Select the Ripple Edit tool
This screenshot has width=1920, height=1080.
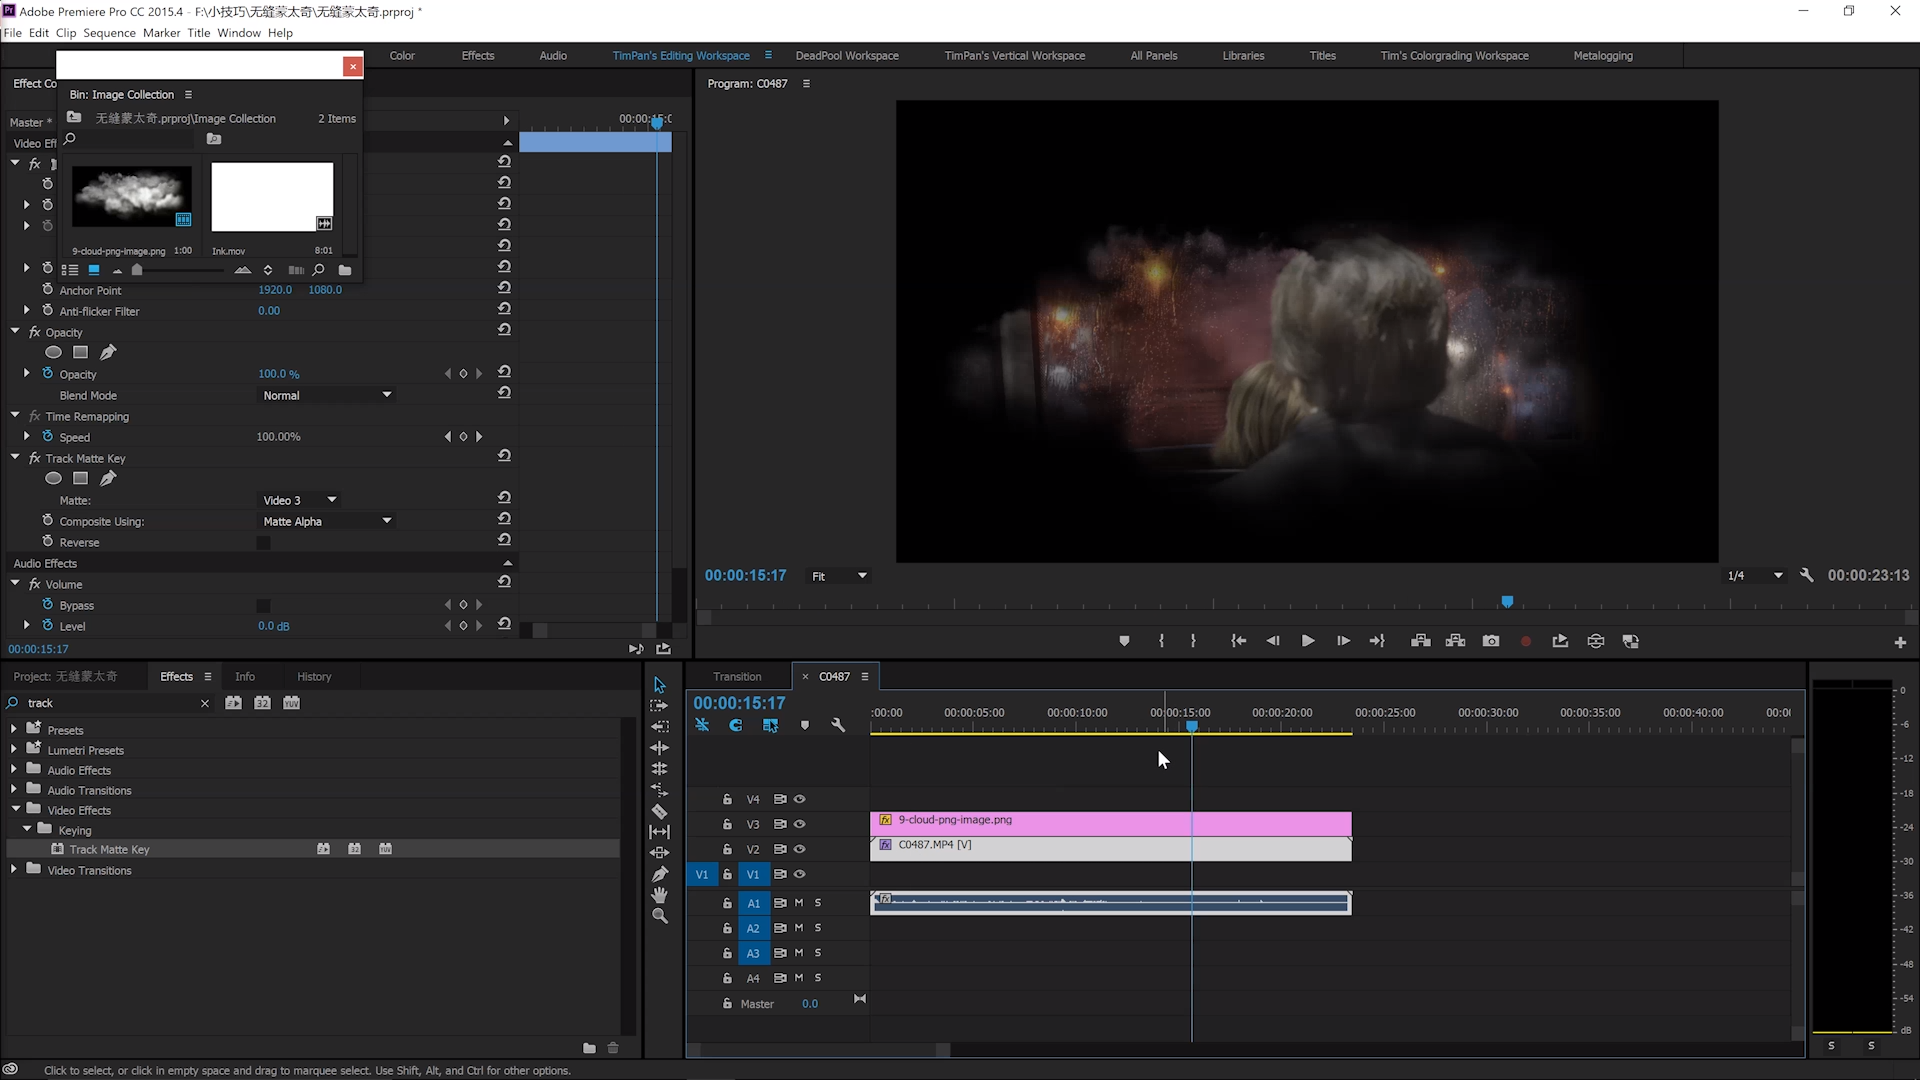pyautogui.click(x=659, y=748)
